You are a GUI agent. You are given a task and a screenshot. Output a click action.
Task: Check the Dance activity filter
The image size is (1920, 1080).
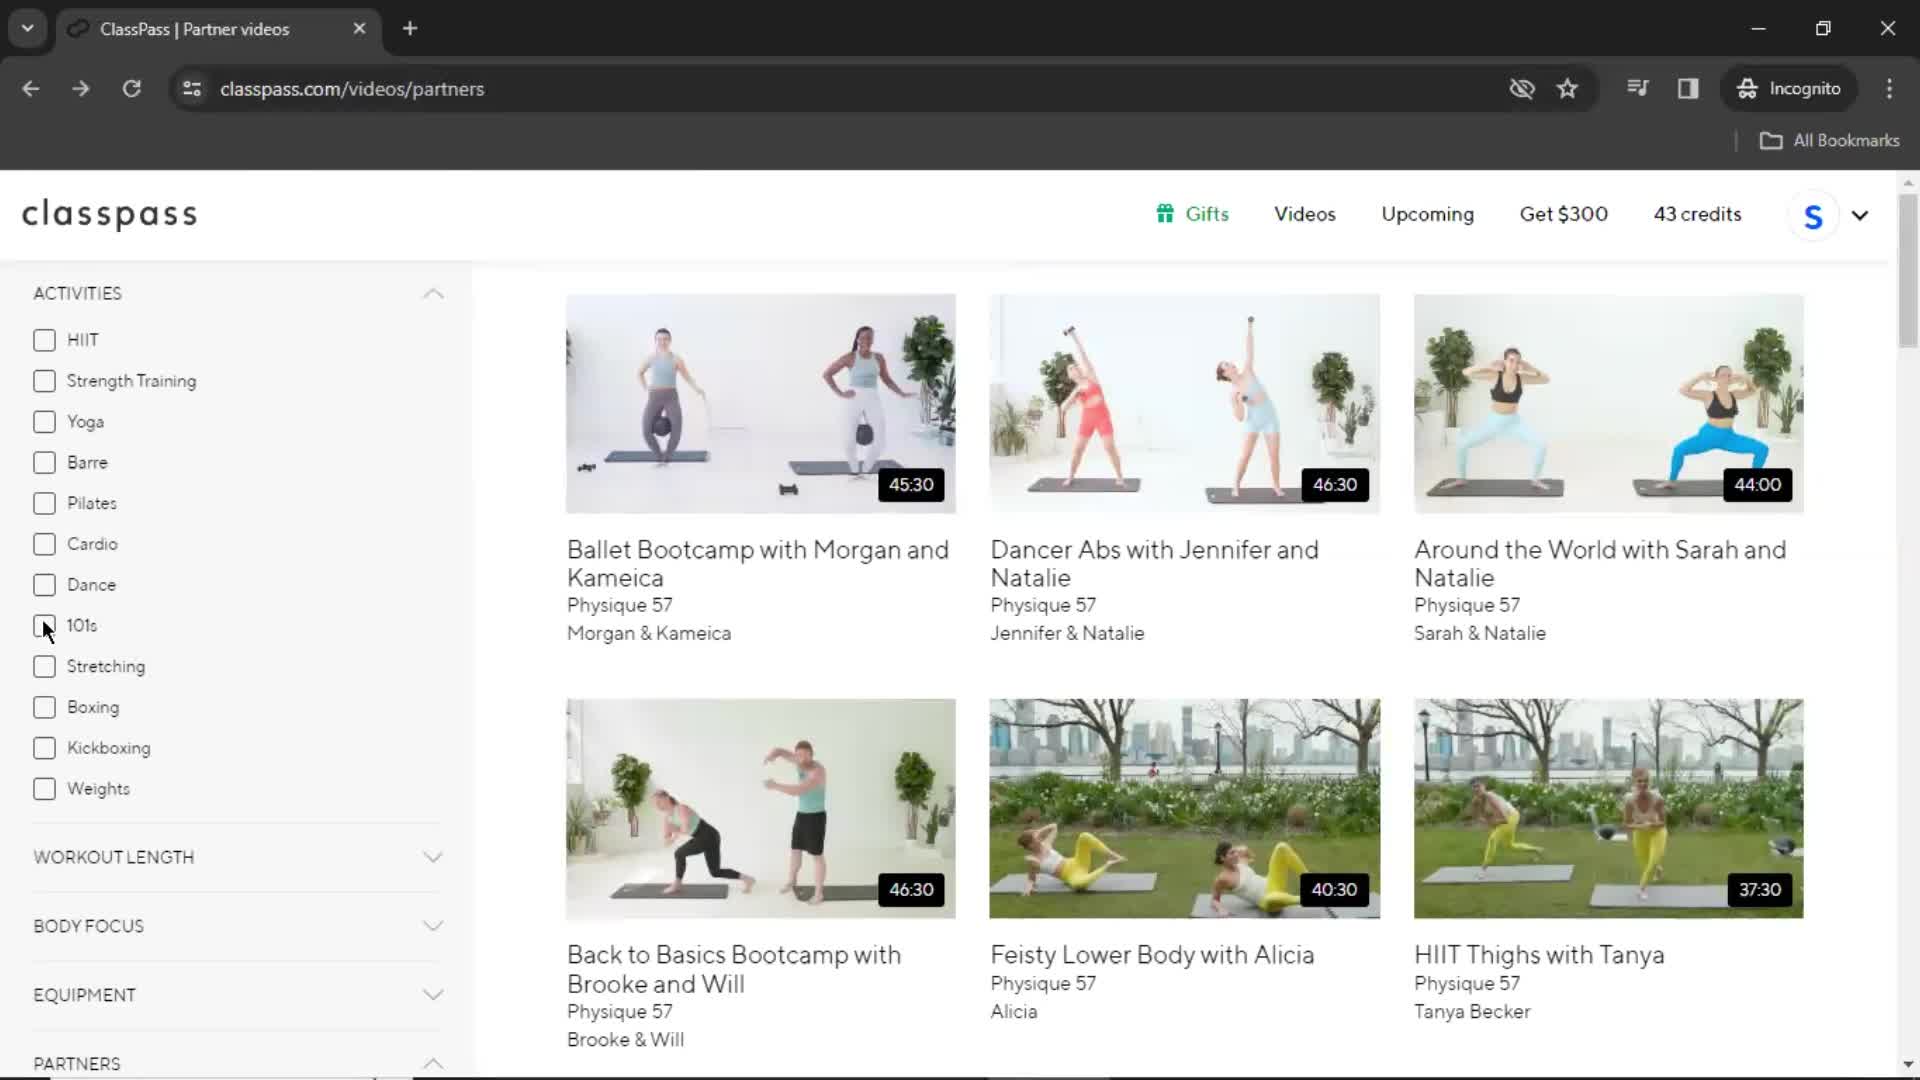(44, 585)
